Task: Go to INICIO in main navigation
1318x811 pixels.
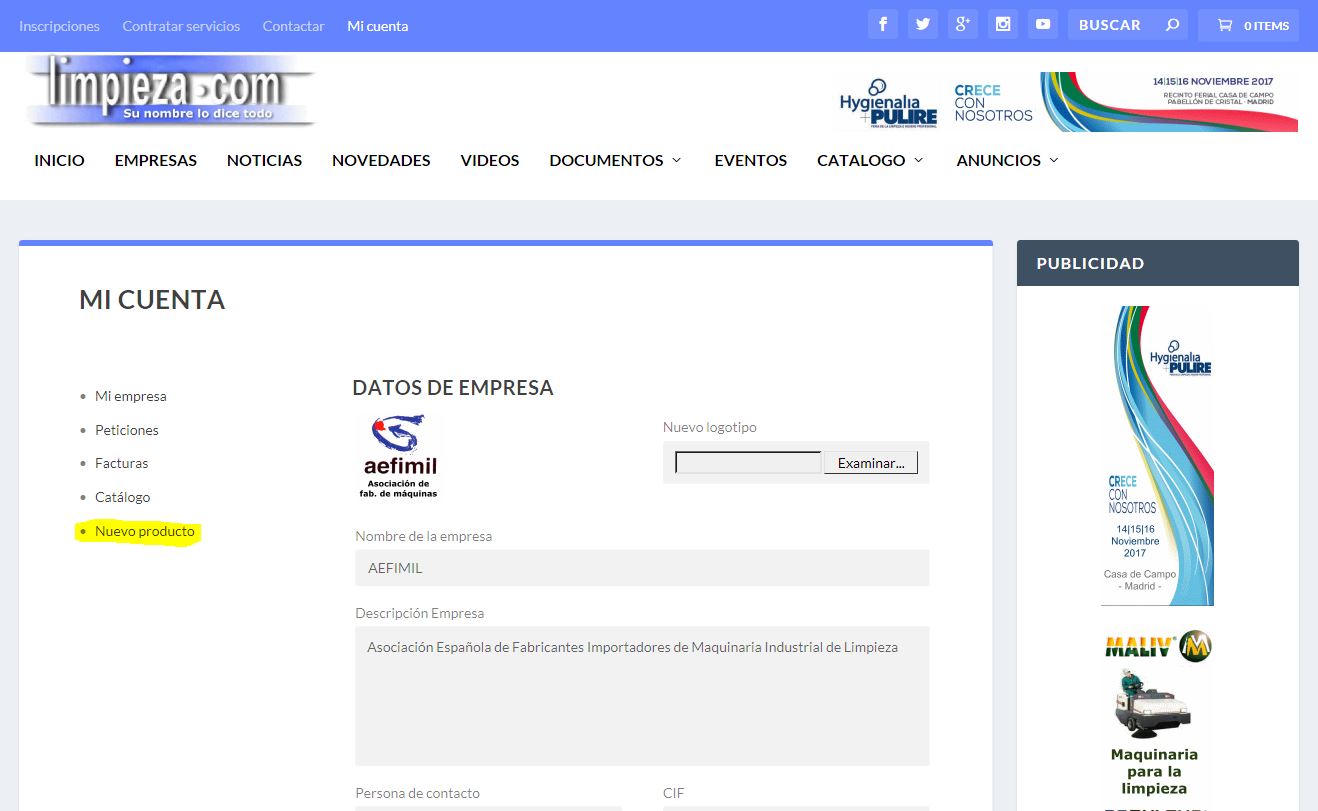Action: click(59, 160)
